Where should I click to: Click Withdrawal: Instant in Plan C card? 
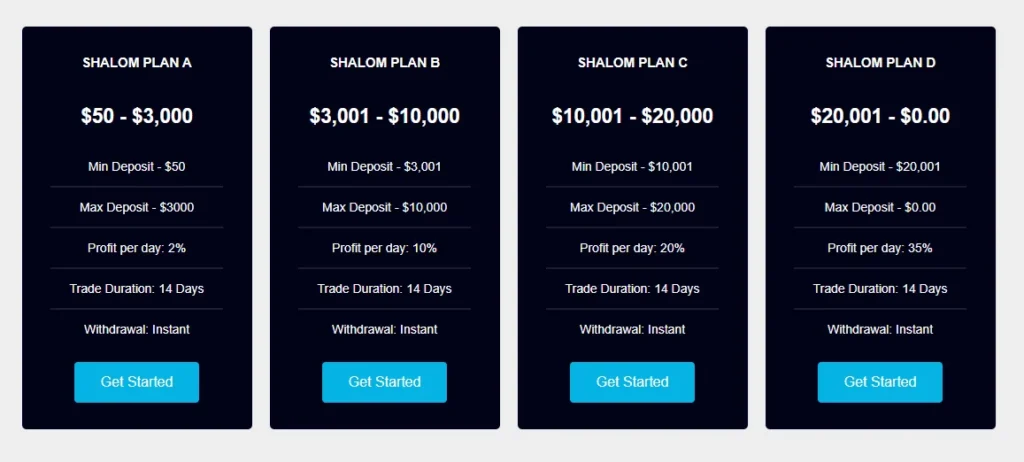(632, 329)
